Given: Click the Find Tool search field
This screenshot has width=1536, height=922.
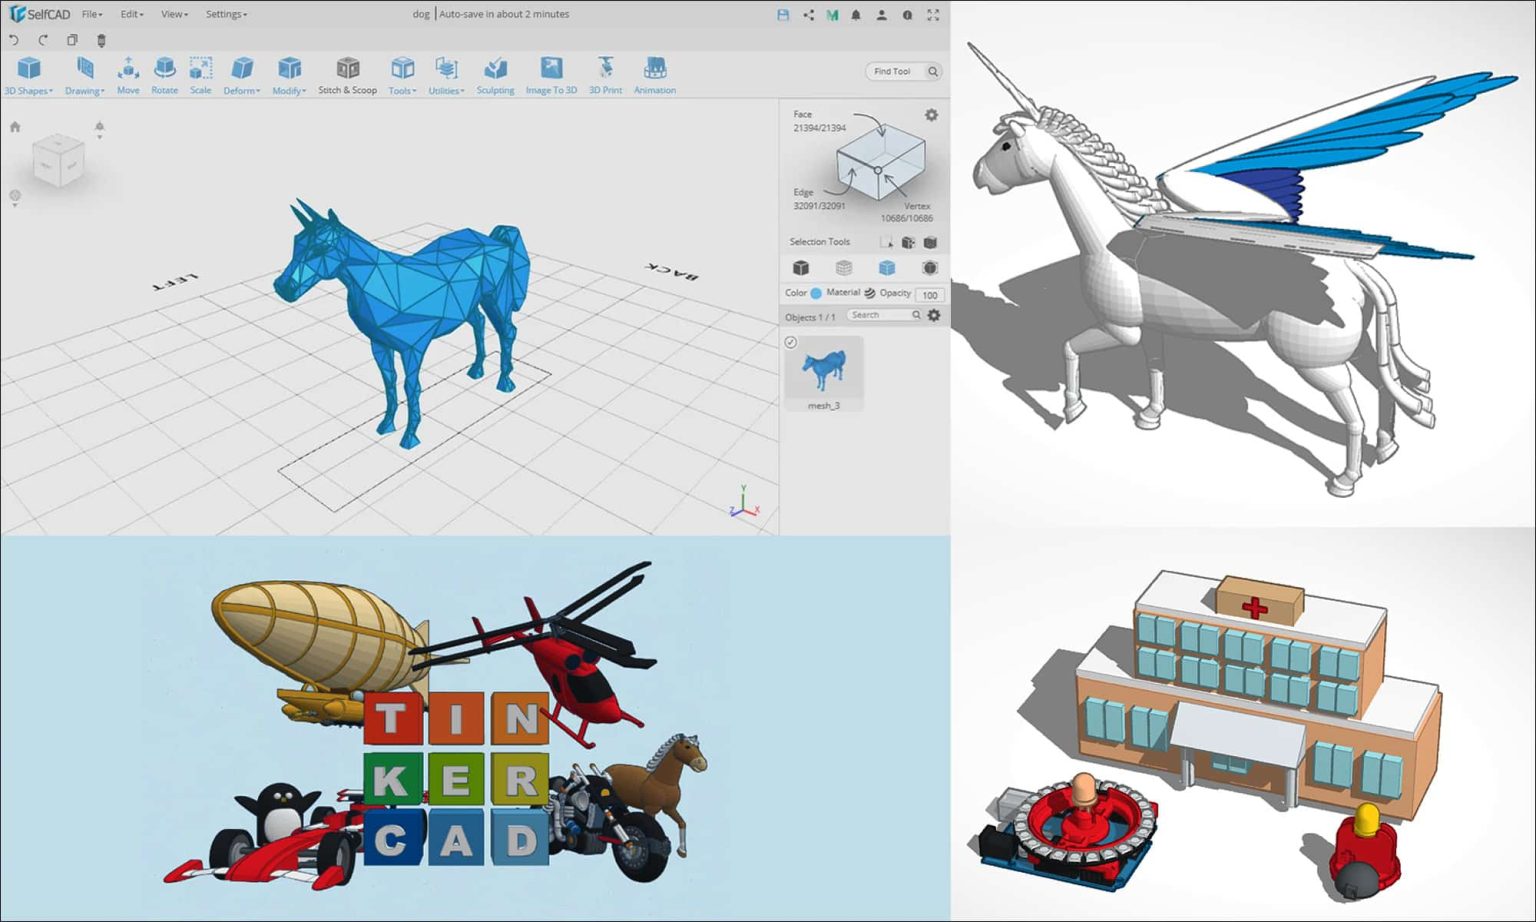Looking at the screenshot, I should [899, 71].
